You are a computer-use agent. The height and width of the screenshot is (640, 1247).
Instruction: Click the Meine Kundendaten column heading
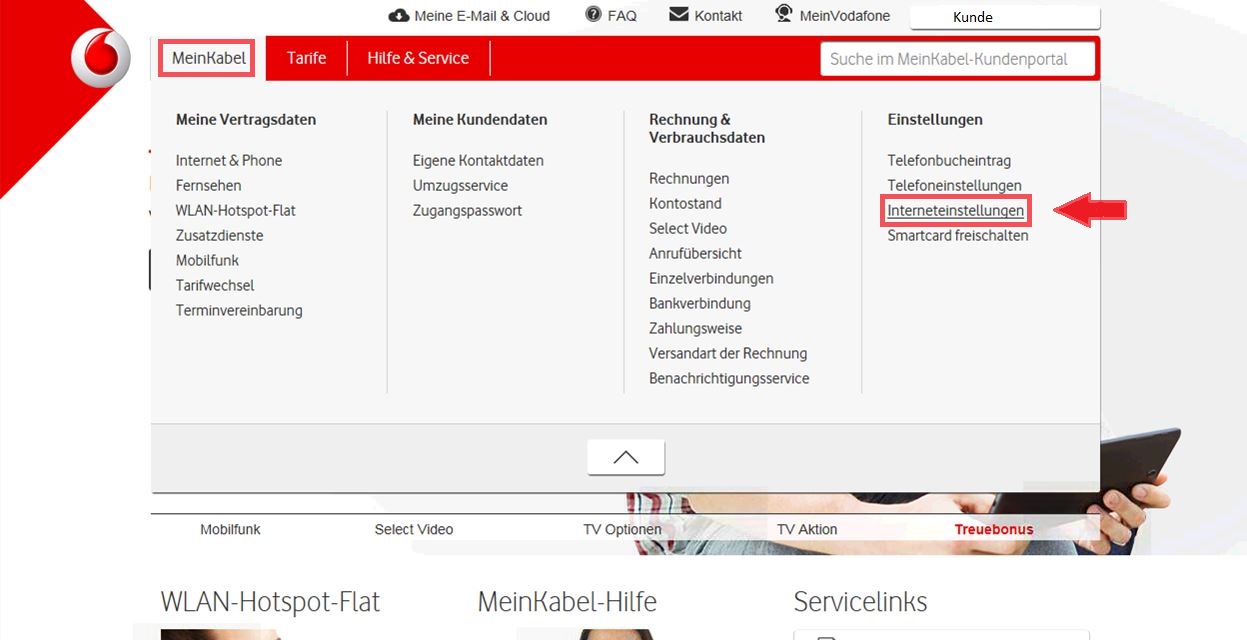pyautogui.click(x=480, y=119)
